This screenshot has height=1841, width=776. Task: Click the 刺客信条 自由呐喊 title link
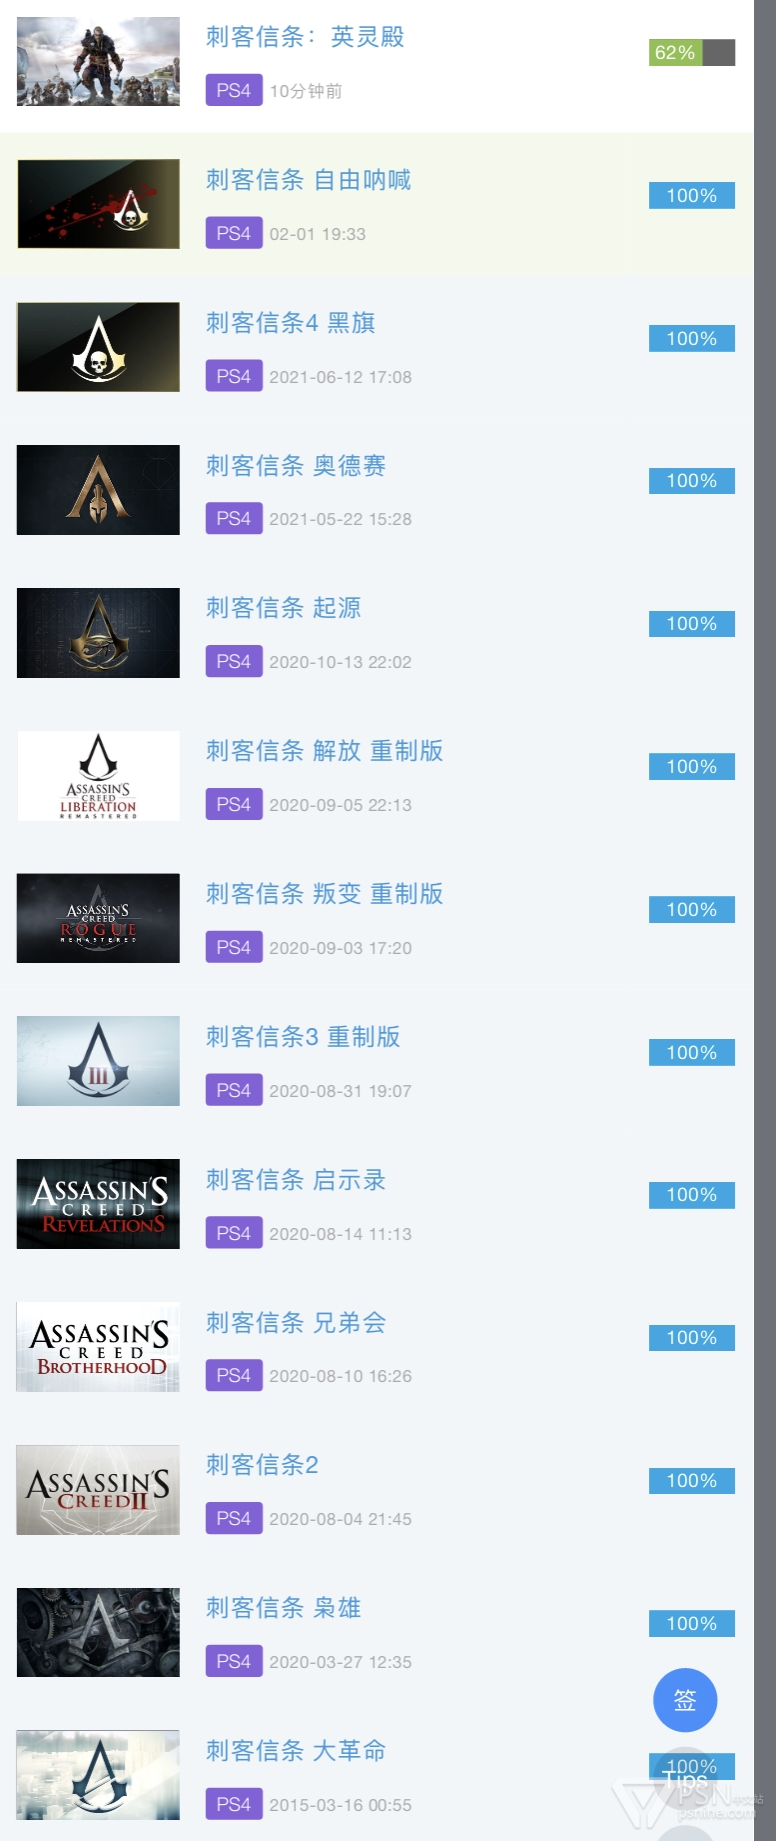coord(308,180)
